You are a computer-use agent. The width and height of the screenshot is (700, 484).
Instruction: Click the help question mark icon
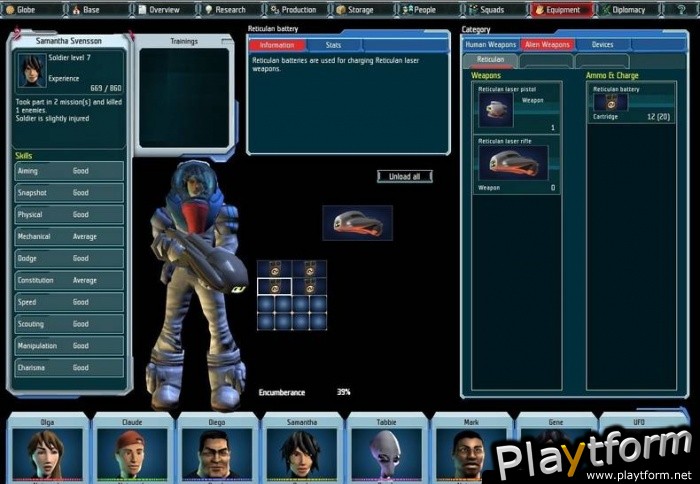(681, 9)
